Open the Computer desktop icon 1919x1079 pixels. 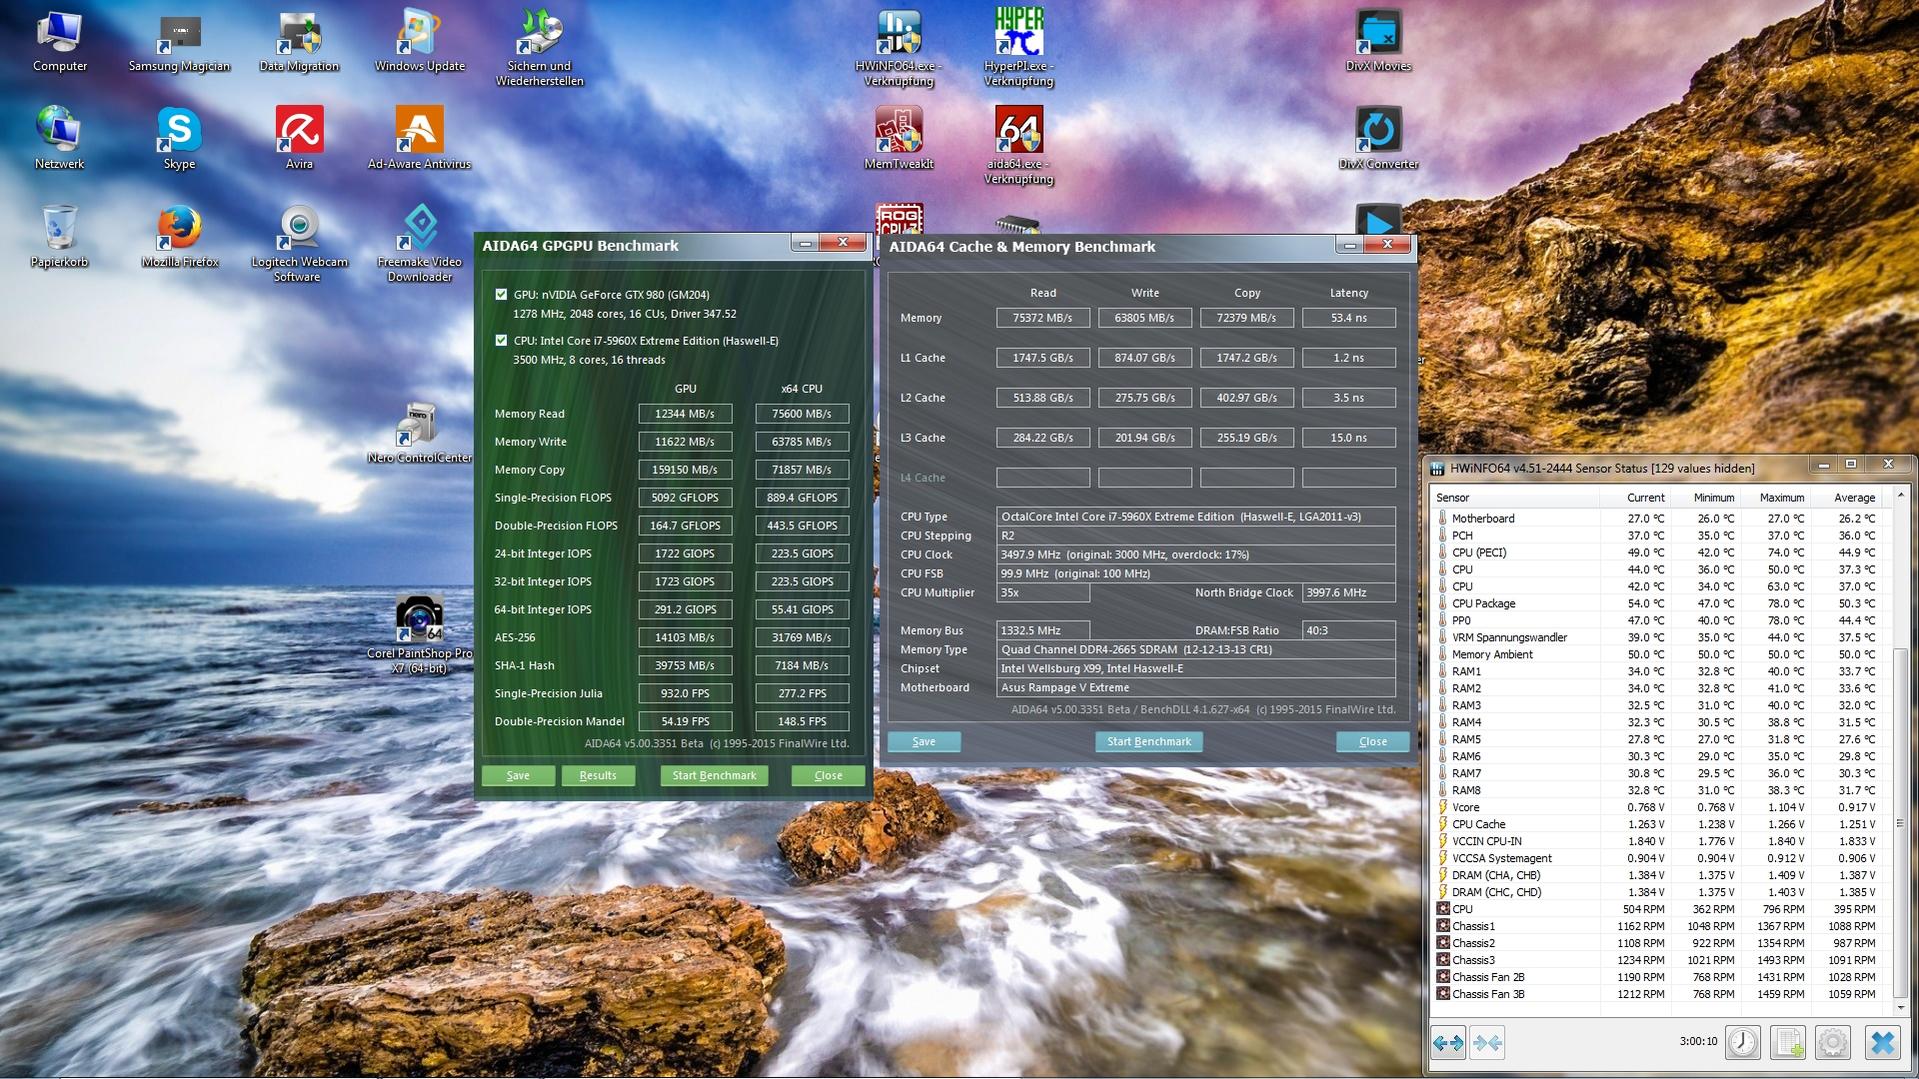tap(60, 41)
